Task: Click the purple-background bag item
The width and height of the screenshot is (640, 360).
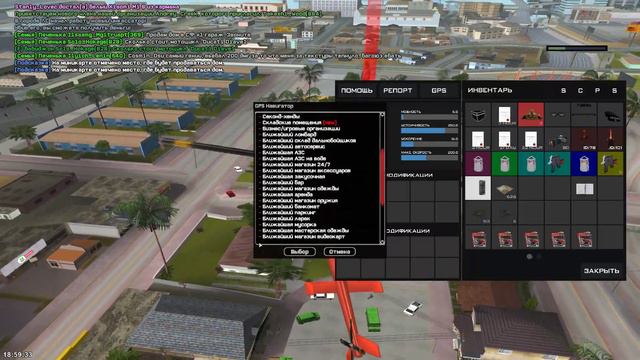Action: click(x=478, y=164)
